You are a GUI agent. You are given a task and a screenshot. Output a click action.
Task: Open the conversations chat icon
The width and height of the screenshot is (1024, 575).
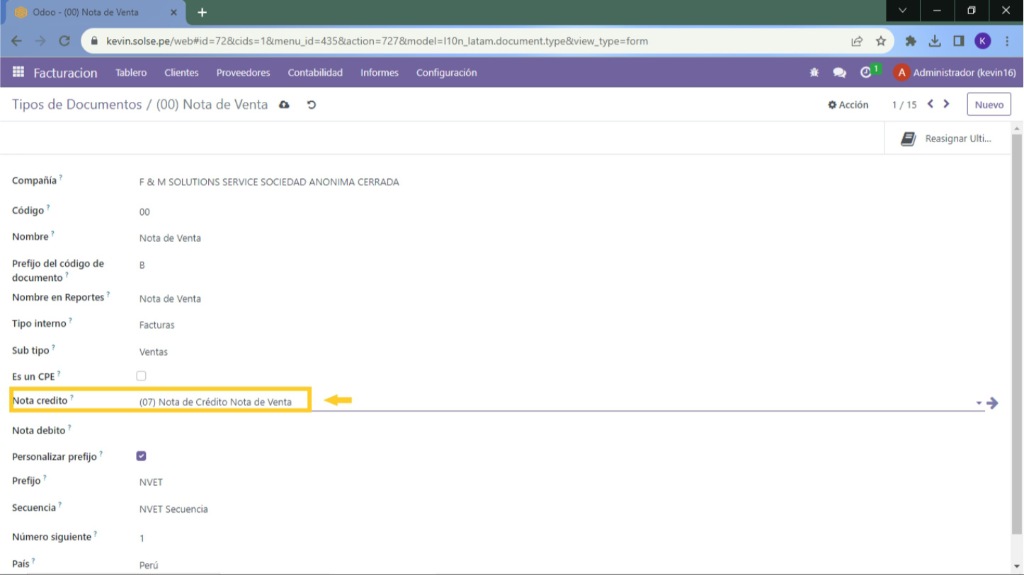[x=839, y=73]
